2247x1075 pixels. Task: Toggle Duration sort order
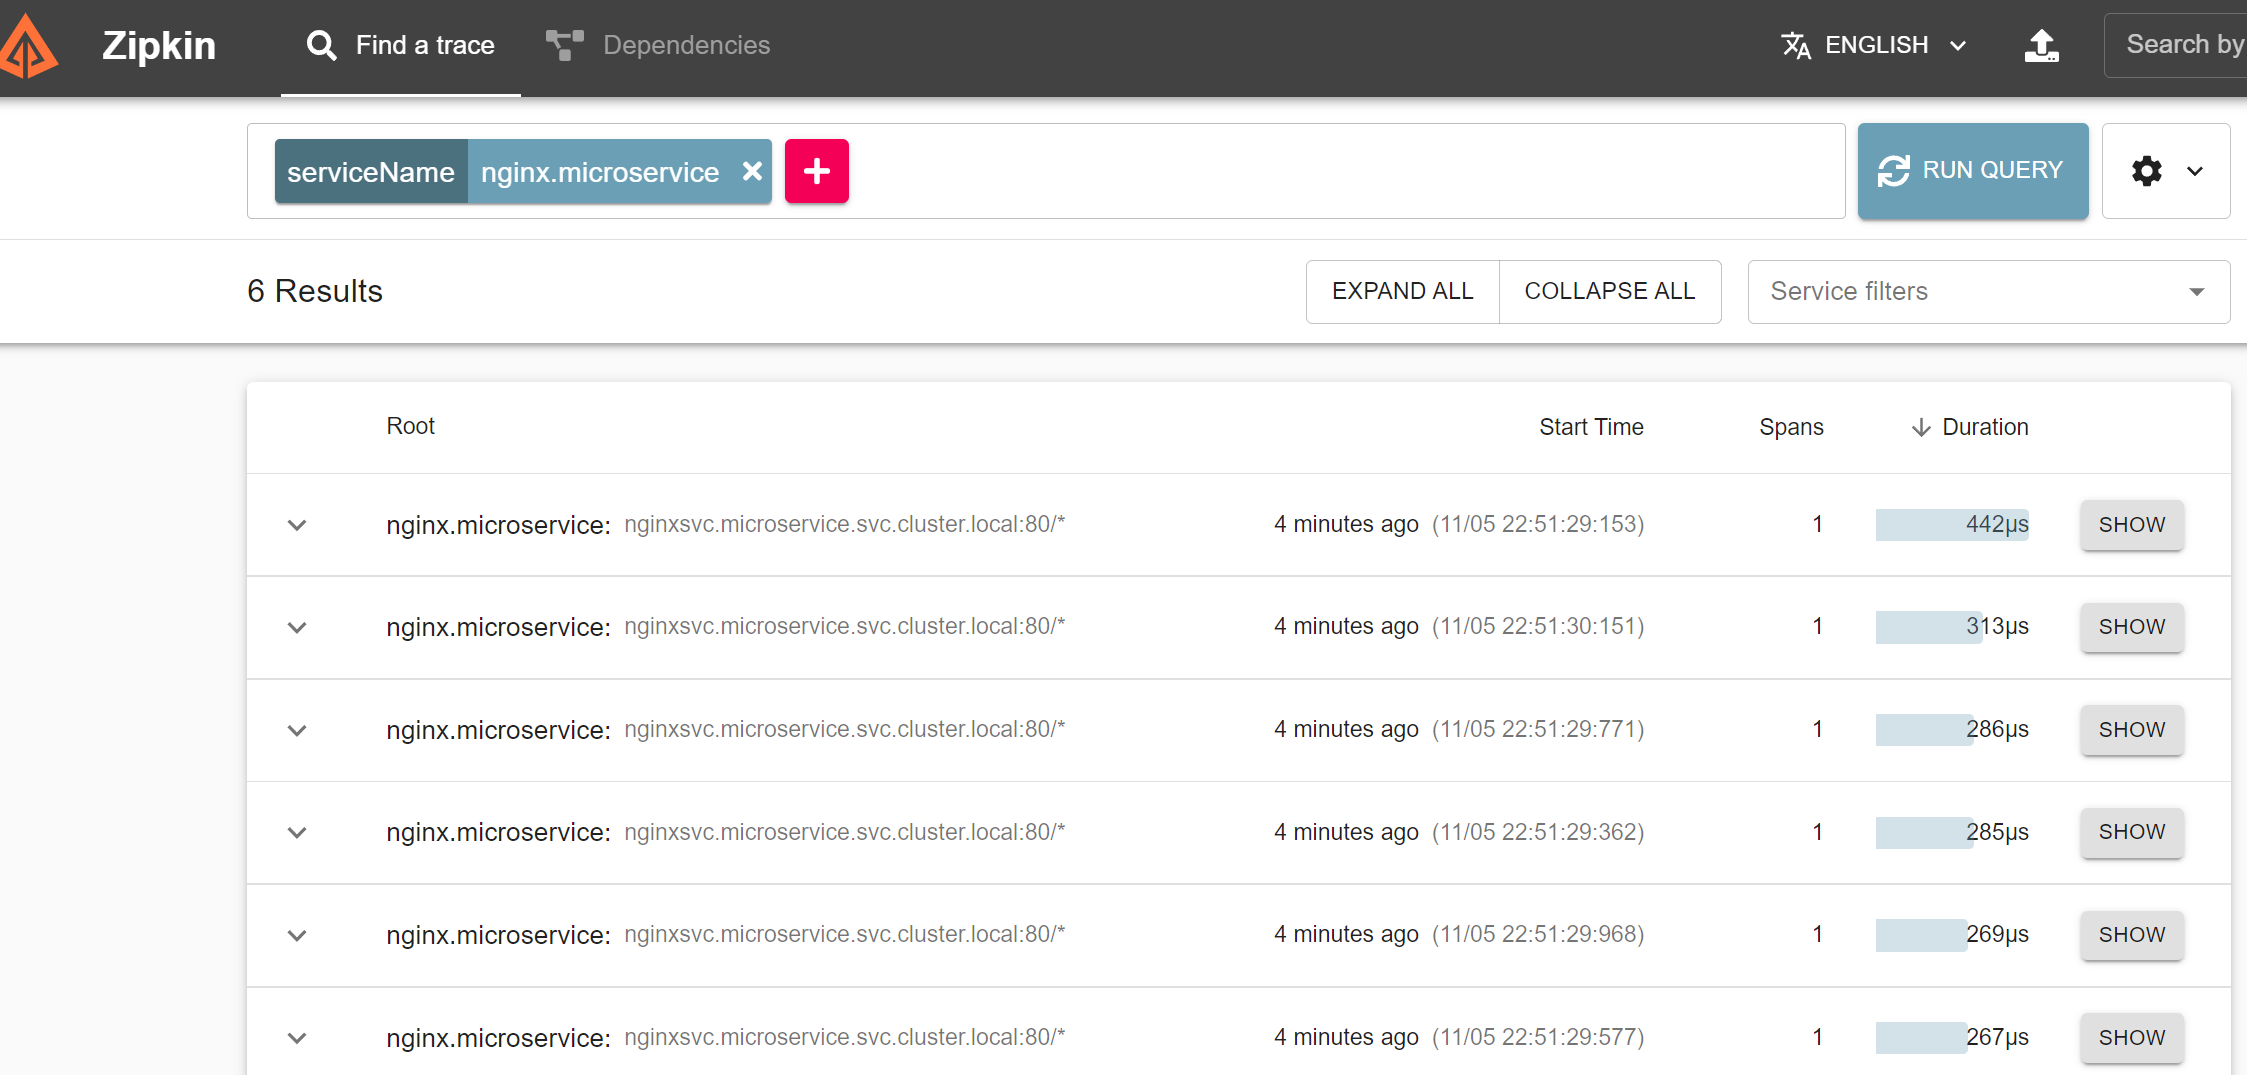[x=1970, y=427]
